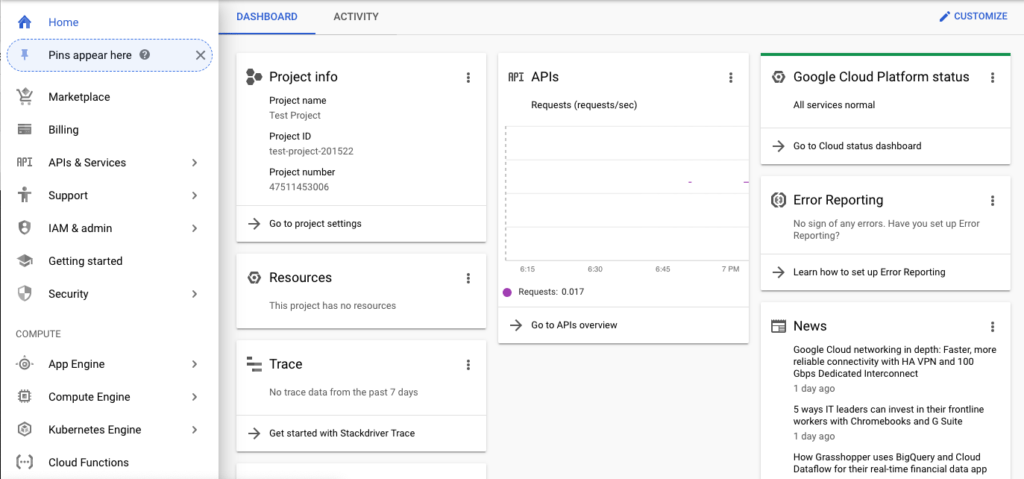Click the Customize dashboard button

point(973,16)
